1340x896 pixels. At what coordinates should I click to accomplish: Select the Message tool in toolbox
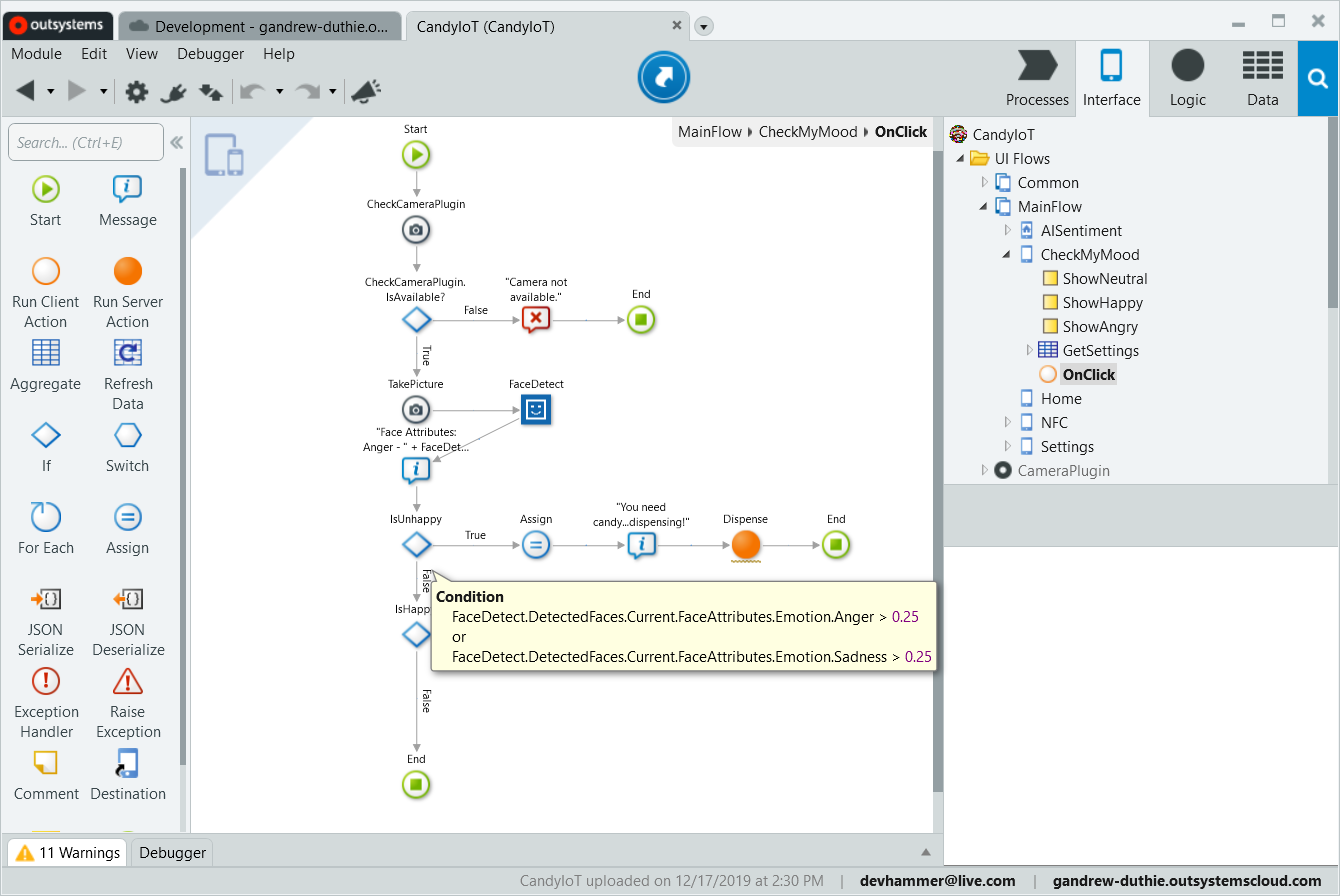coord(127,201)
